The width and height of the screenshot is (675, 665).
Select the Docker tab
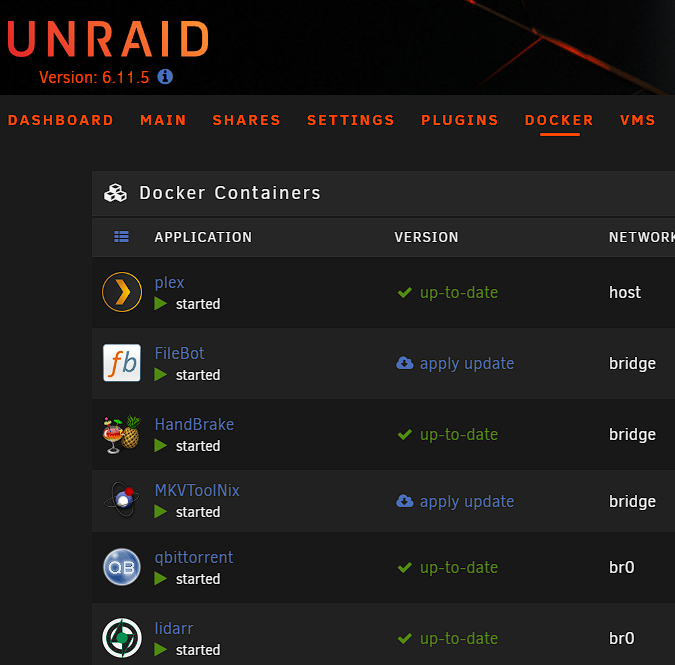pos(559,120)
